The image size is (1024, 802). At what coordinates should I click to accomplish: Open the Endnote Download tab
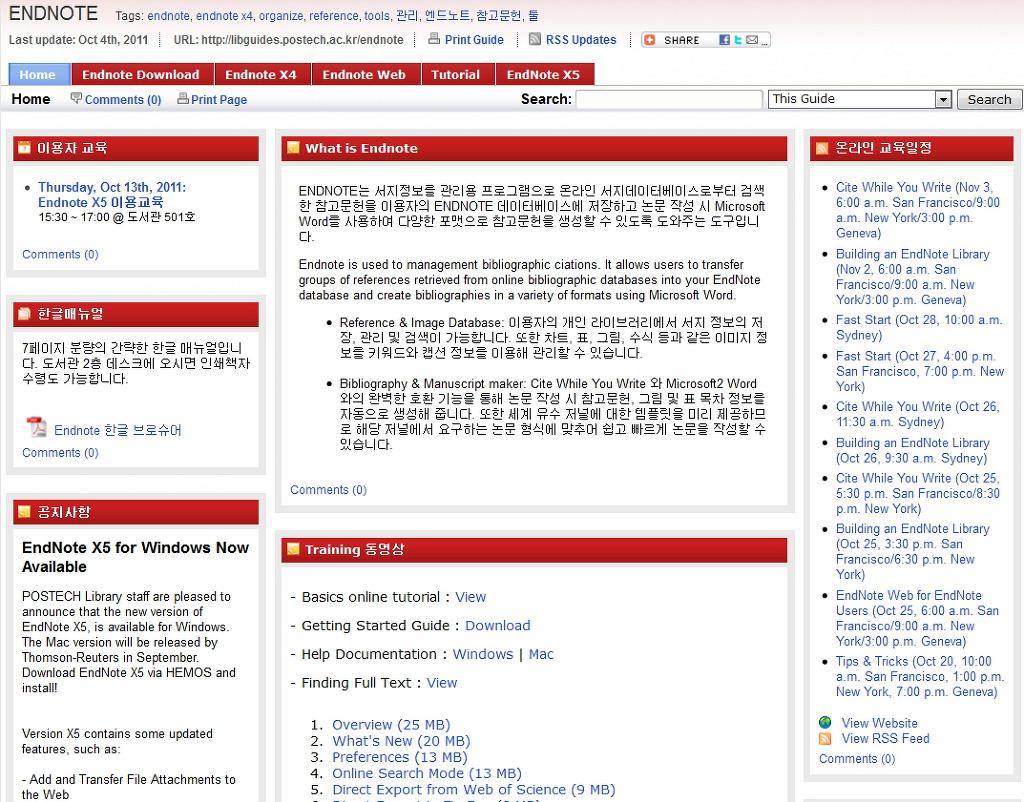pyautogui.click(x=141, y=74)
